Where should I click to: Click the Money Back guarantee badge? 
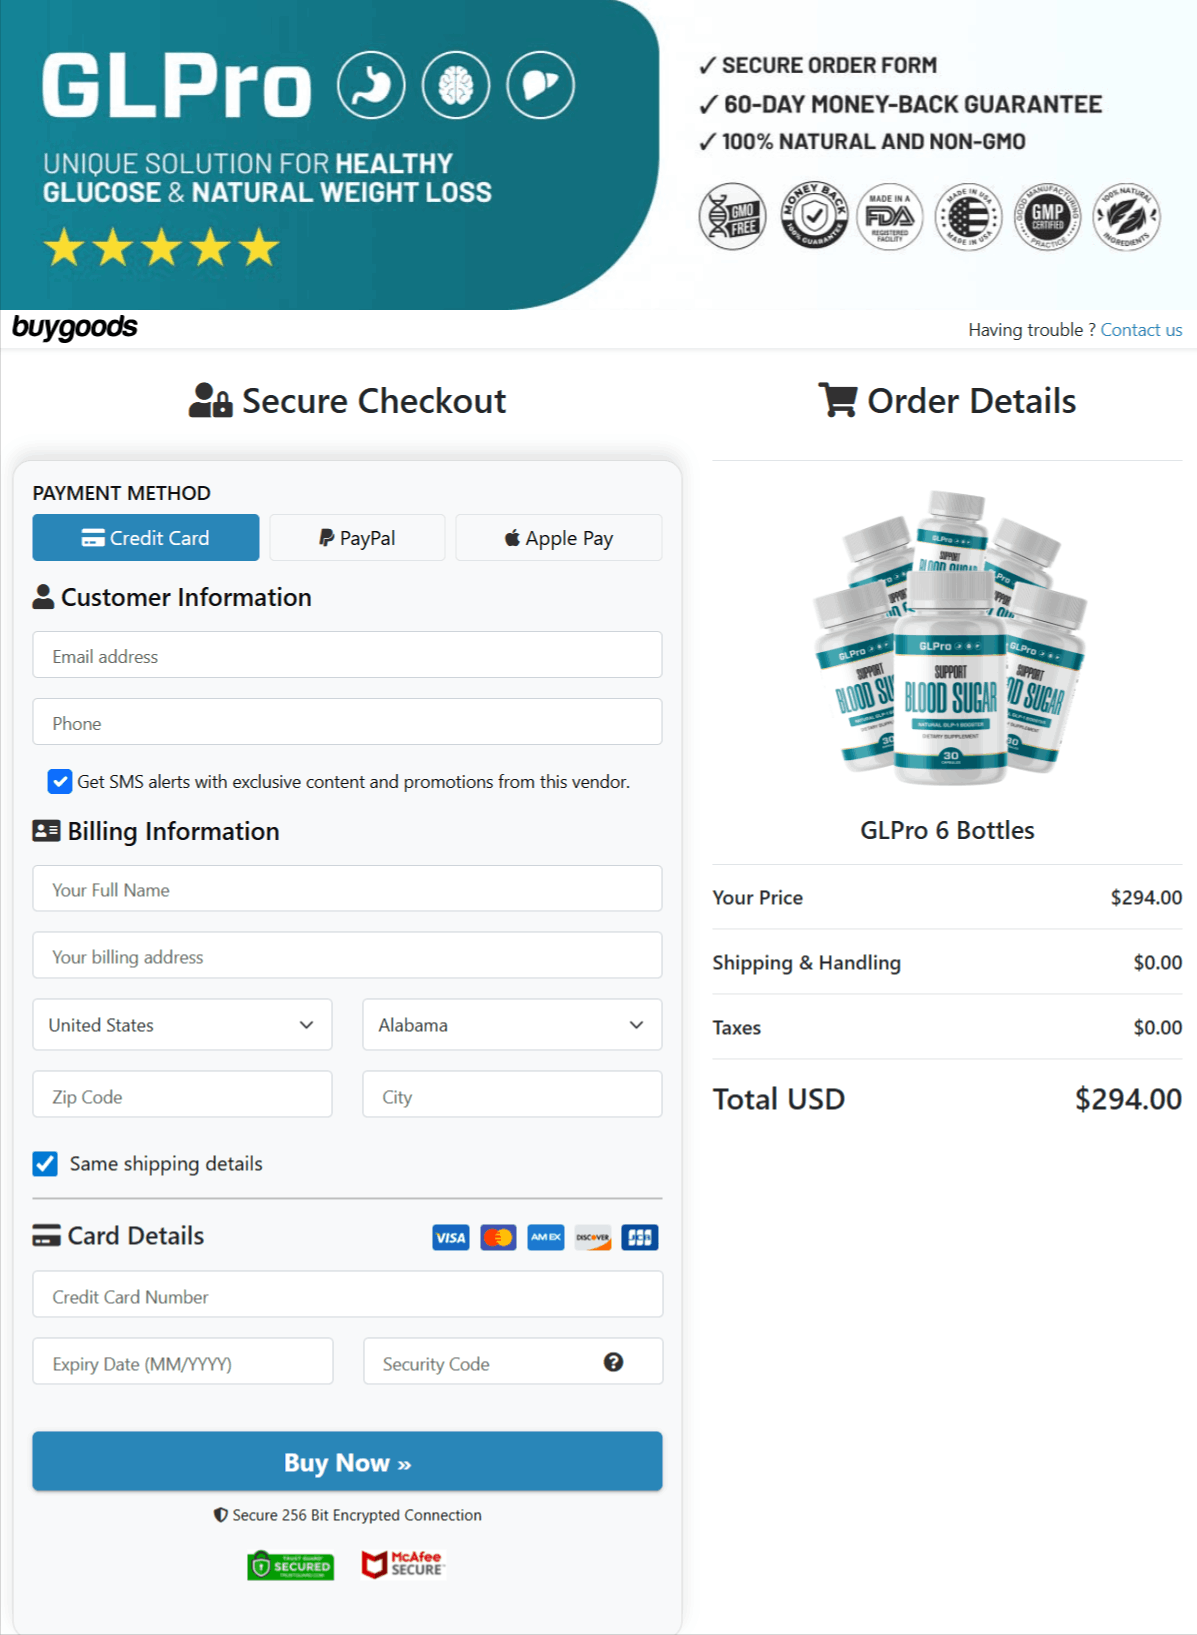pyautogui.click(x=814, y=216)
